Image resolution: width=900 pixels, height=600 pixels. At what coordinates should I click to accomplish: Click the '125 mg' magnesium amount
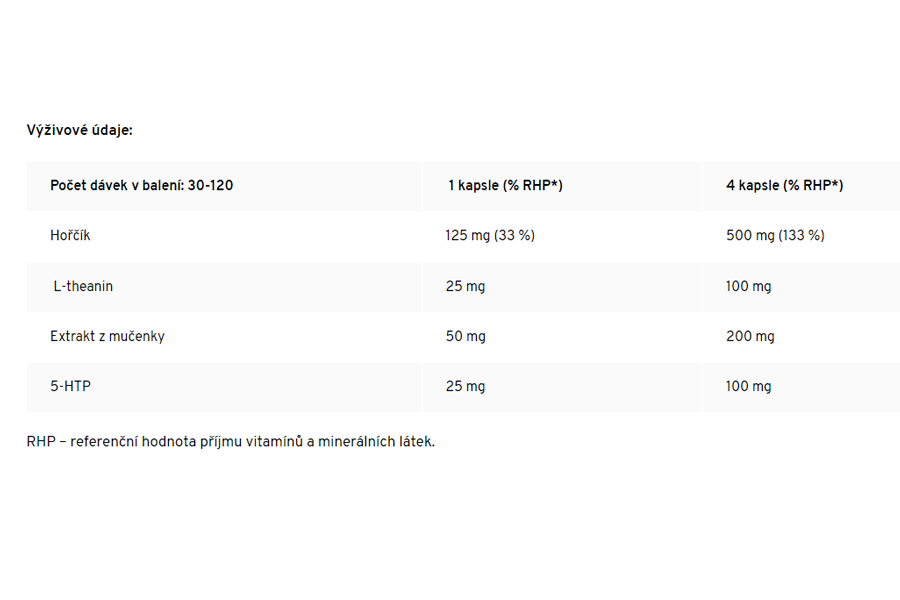(468, 236)
